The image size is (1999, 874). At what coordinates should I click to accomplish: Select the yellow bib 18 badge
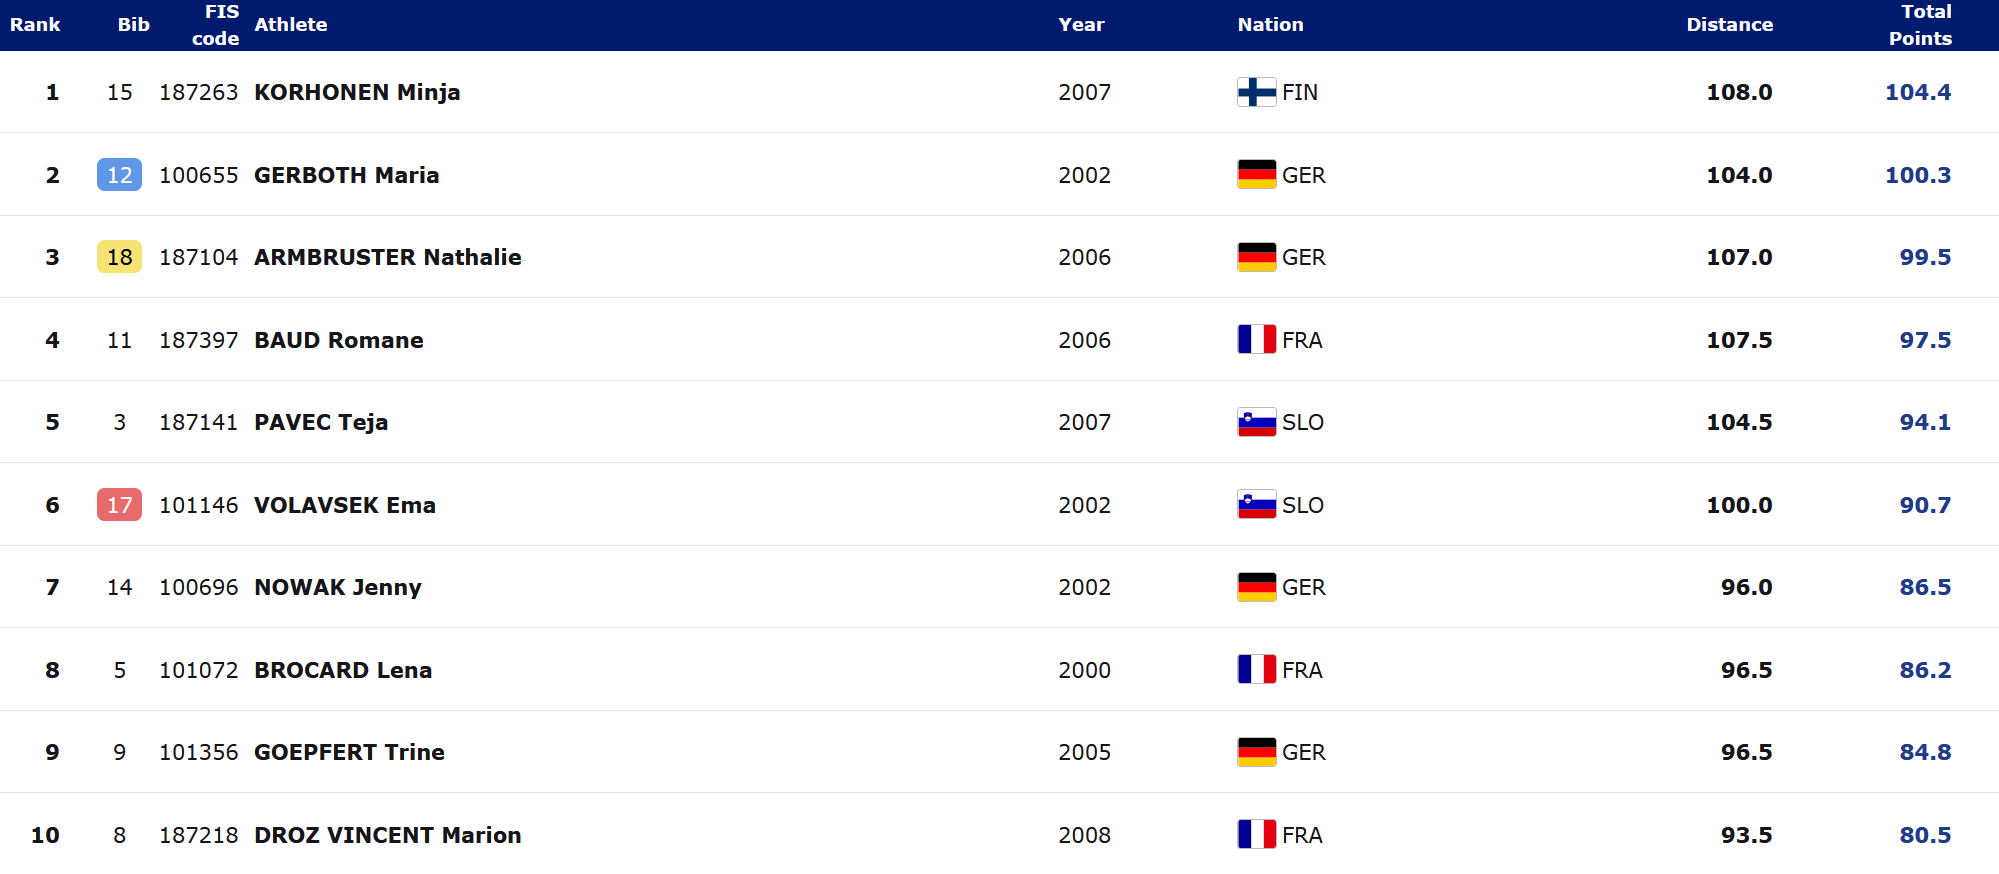[x=119, y=257]
